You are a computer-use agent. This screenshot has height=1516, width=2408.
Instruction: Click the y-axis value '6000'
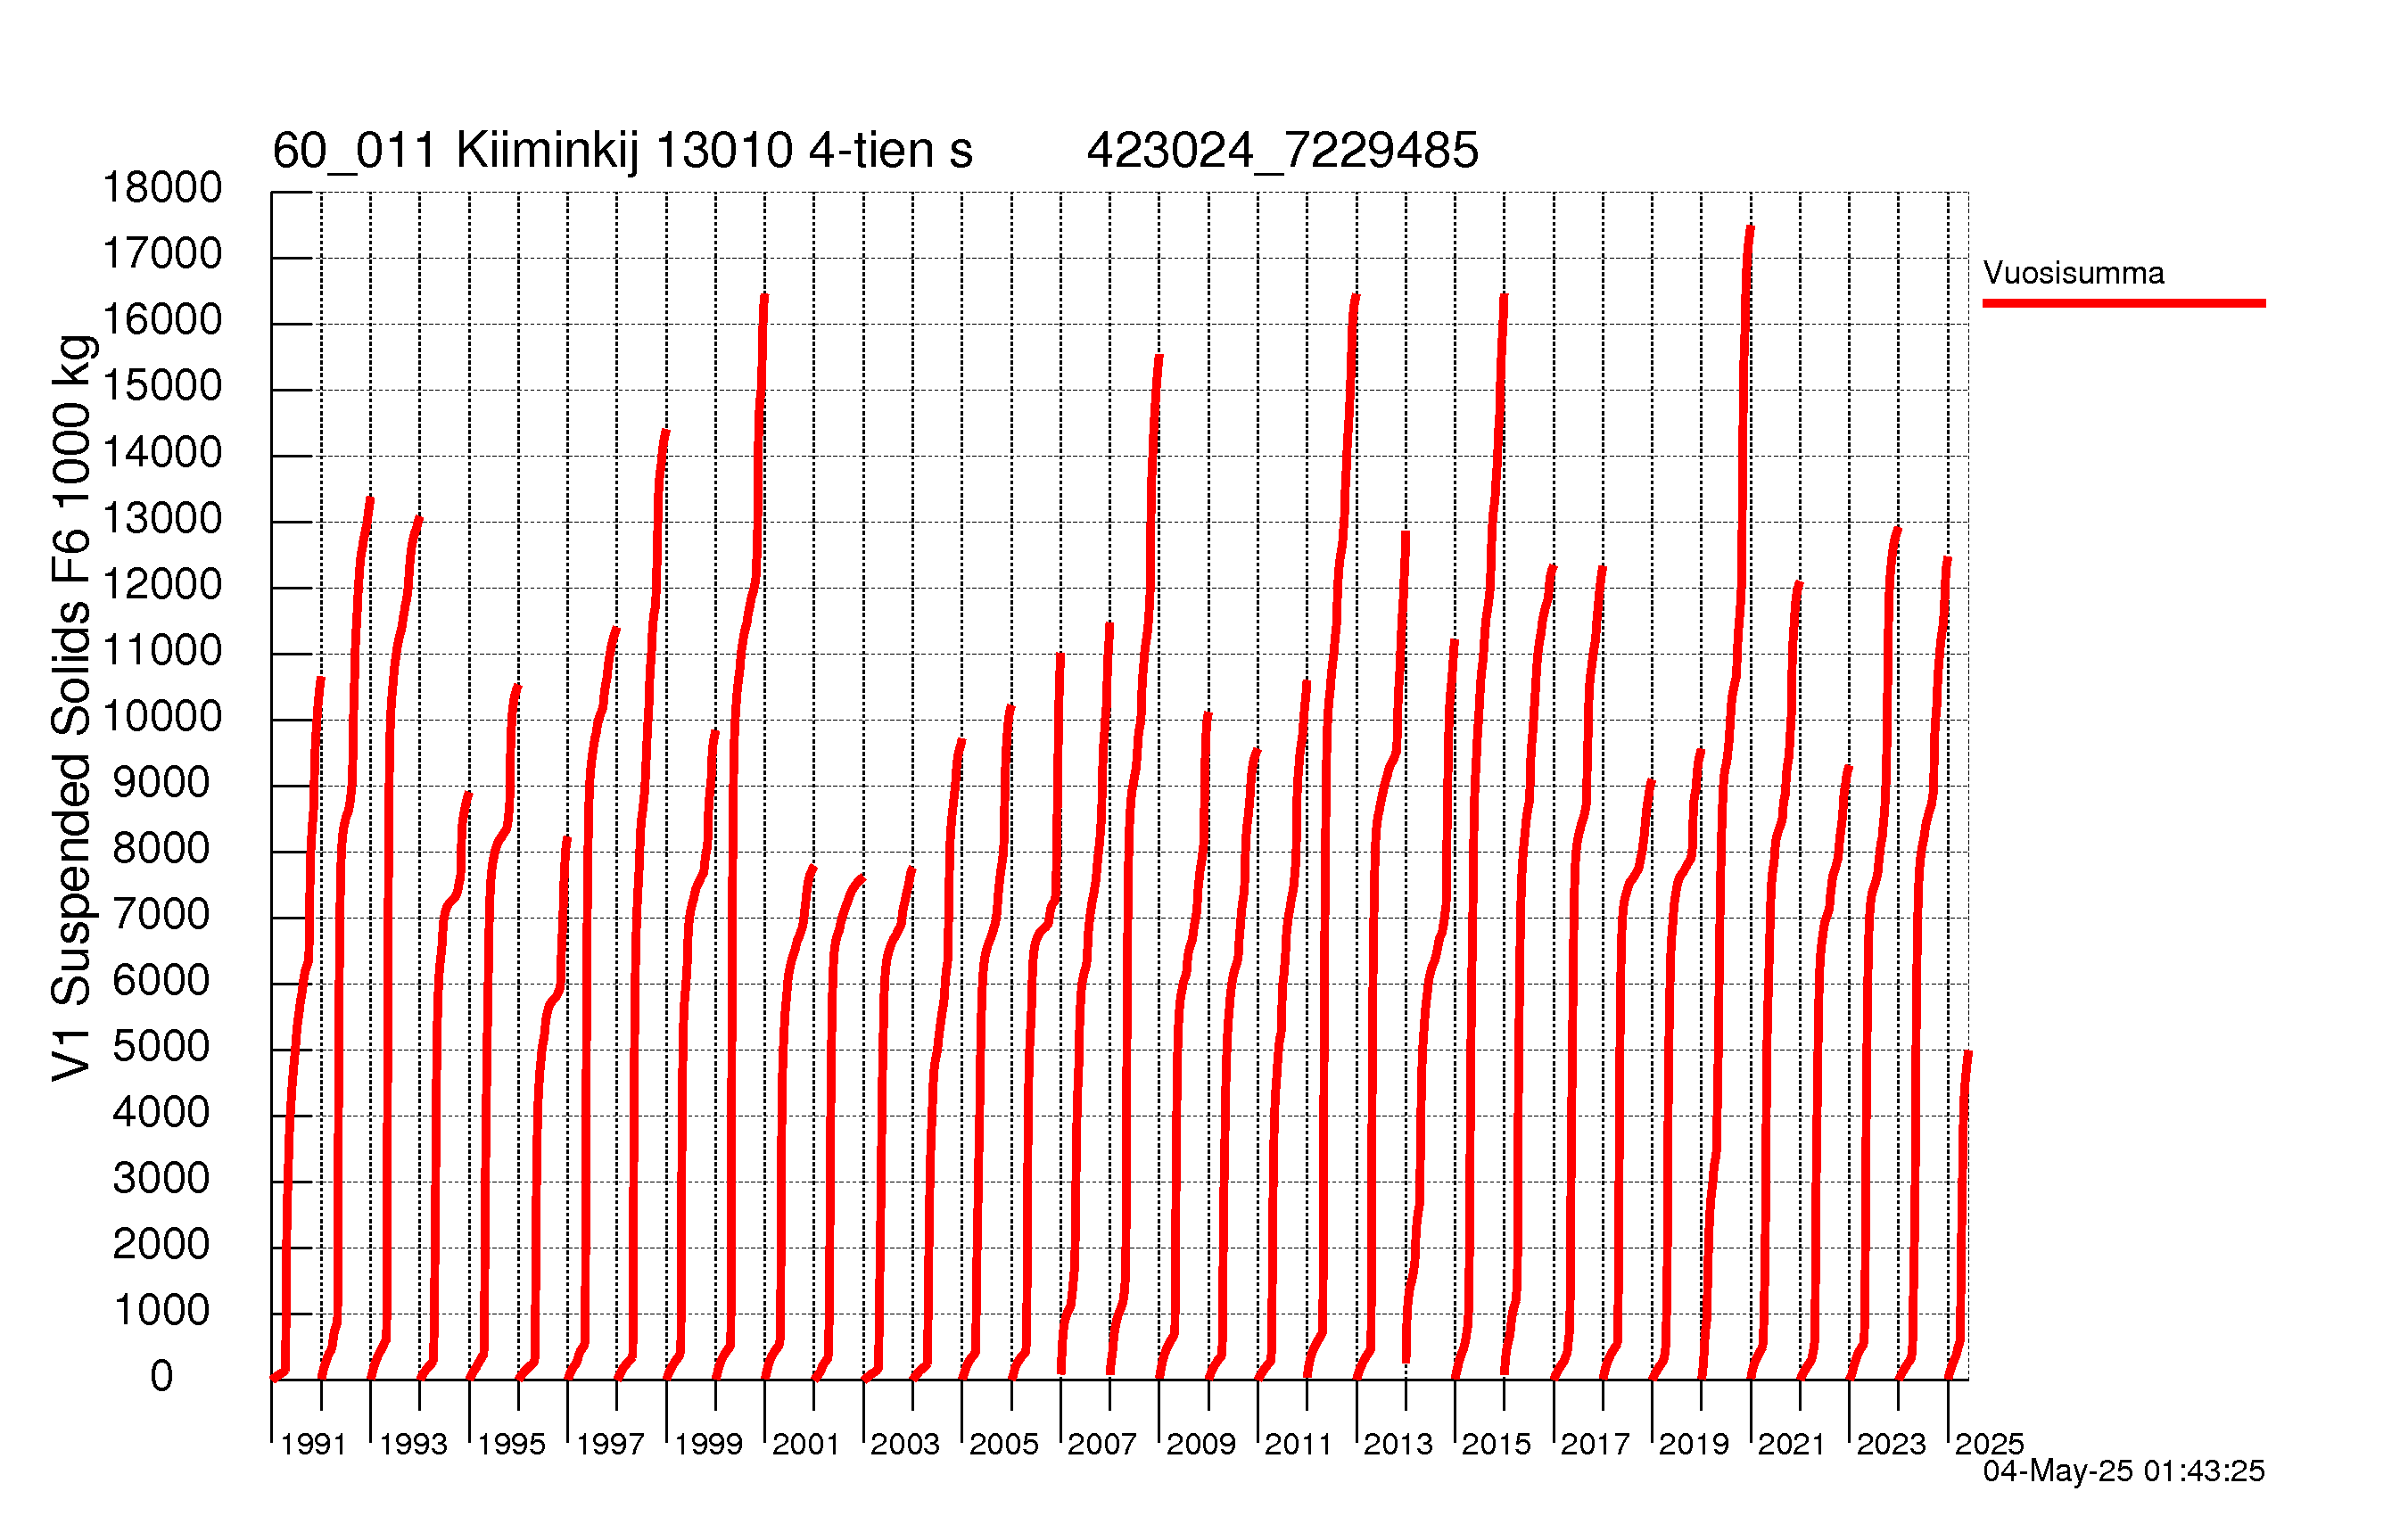coord(161,981)
